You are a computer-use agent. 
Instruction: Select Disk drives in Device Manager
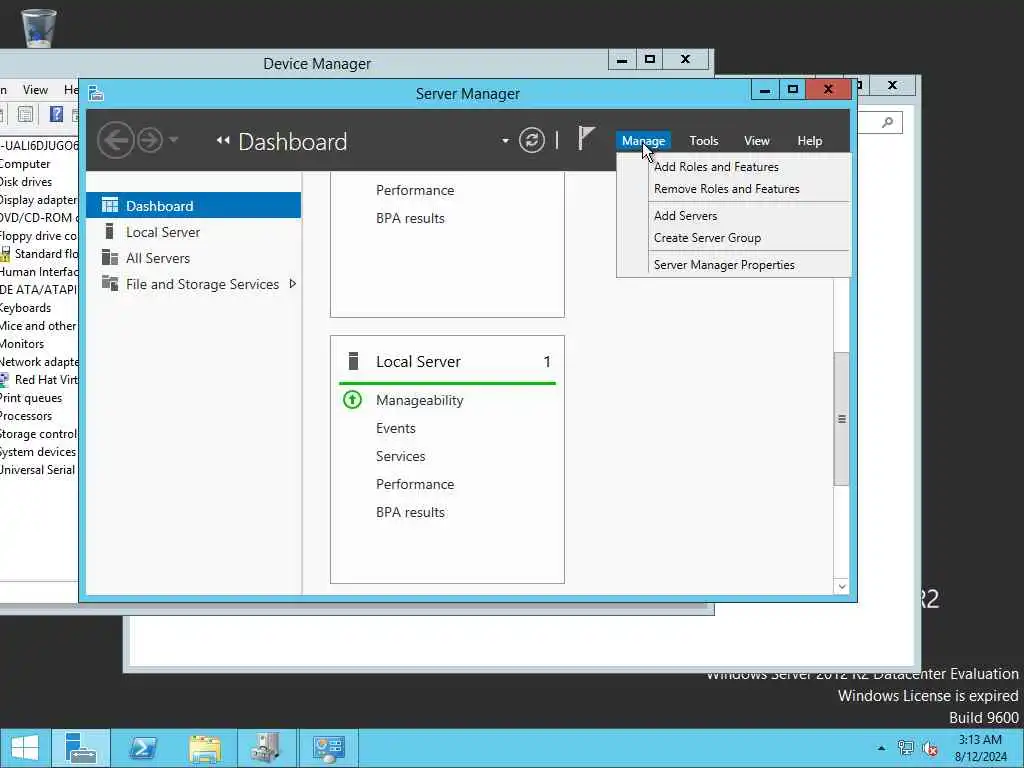[x=25, y=182]
